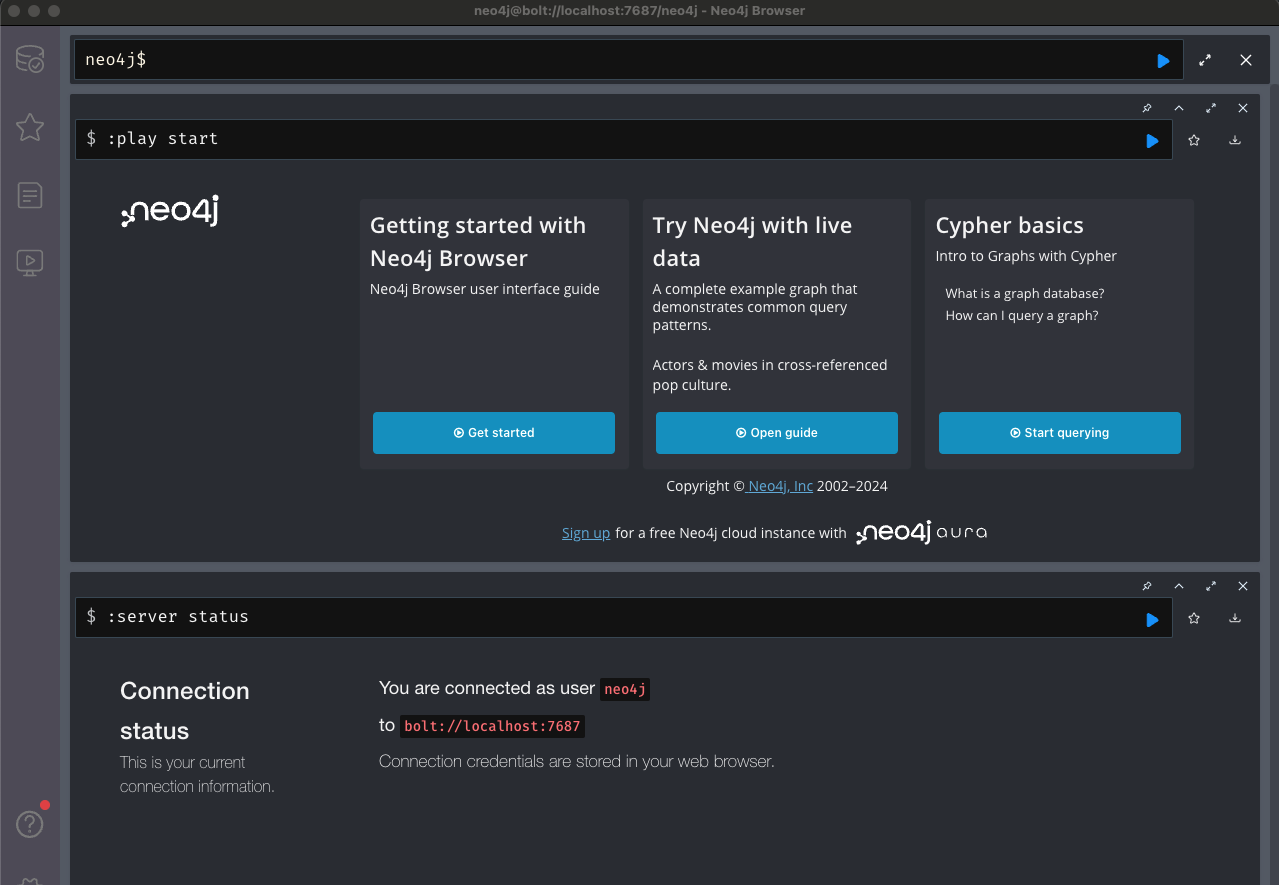Viewport: 1279px width, 885px height.
Task: Expand the main editor to fullscreen
Action: pos(1205,60)
